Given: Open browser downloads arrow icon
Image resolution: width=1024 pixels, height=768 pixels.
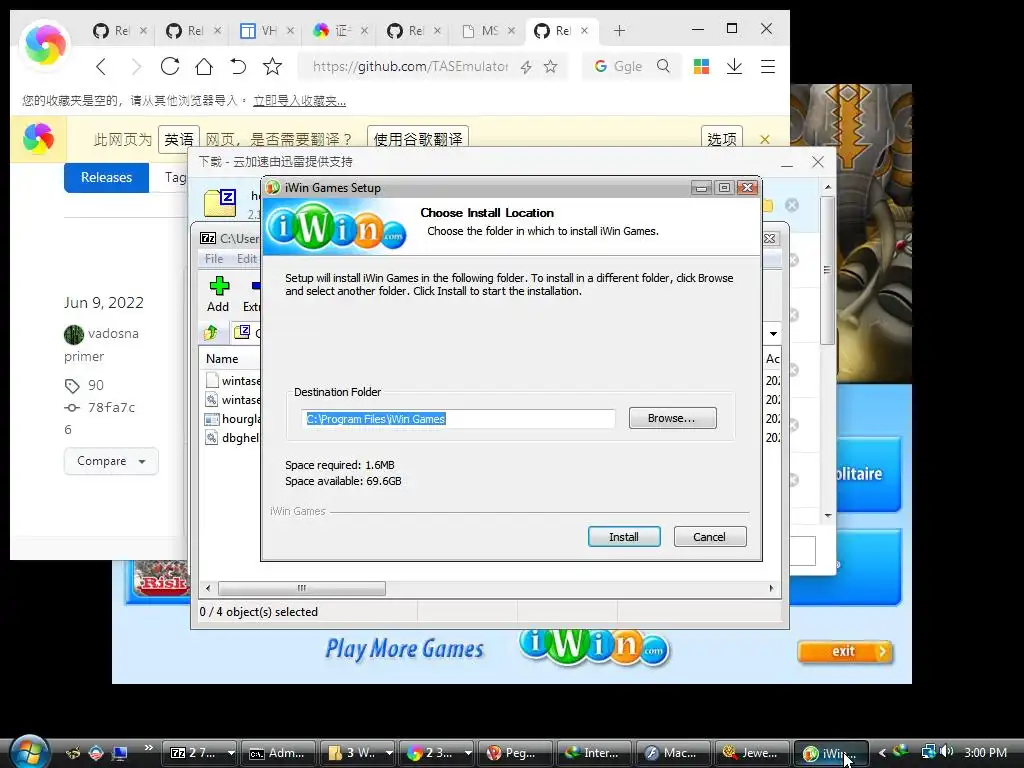Looking at the screenshot, I should point(735,66).
